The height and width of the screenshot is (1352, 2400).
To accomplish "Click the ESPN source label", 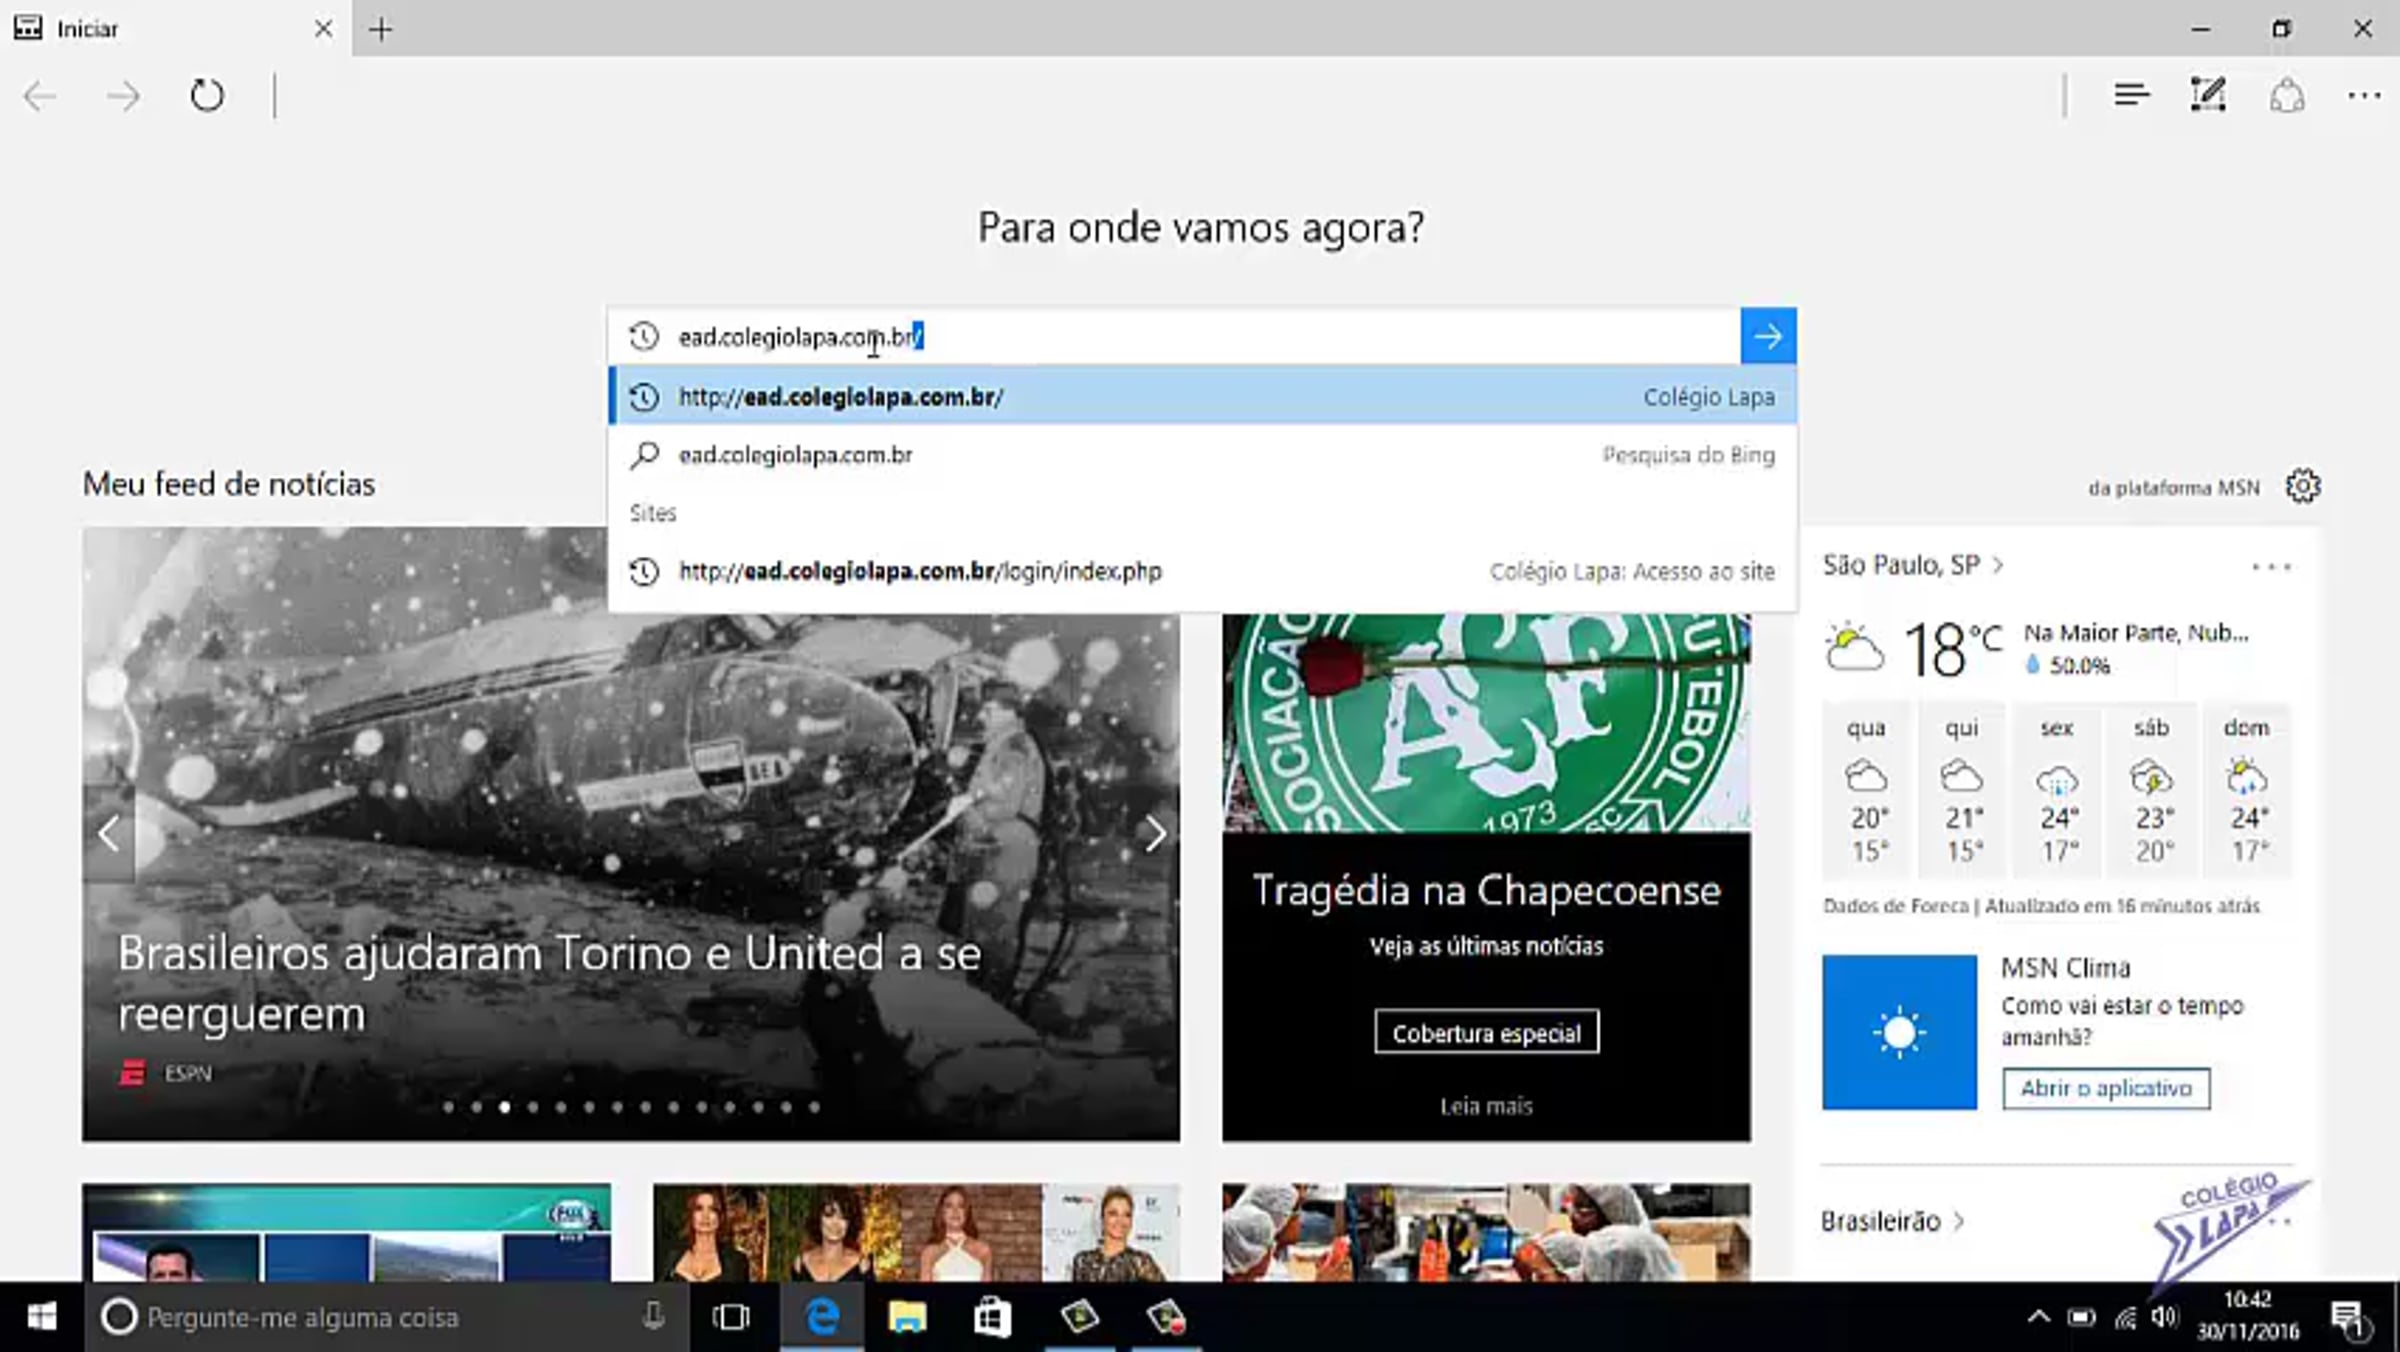I will (x=188, y=1073).
